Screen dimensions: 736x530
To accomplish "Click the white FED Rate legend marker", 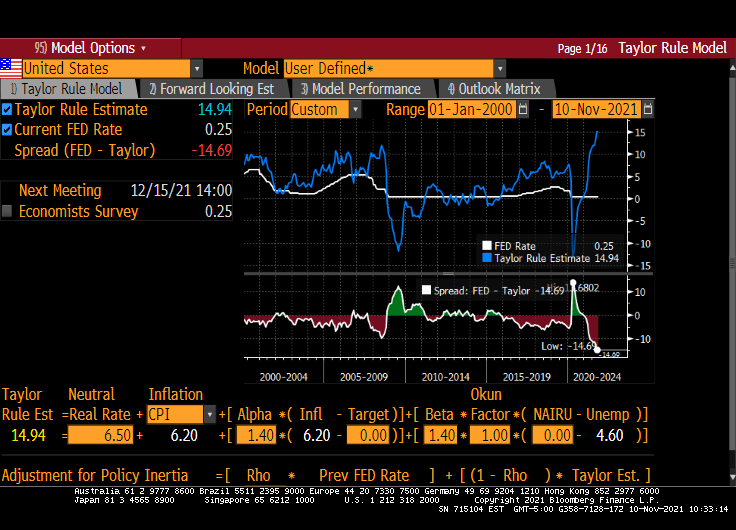I will tap(487, 245).
